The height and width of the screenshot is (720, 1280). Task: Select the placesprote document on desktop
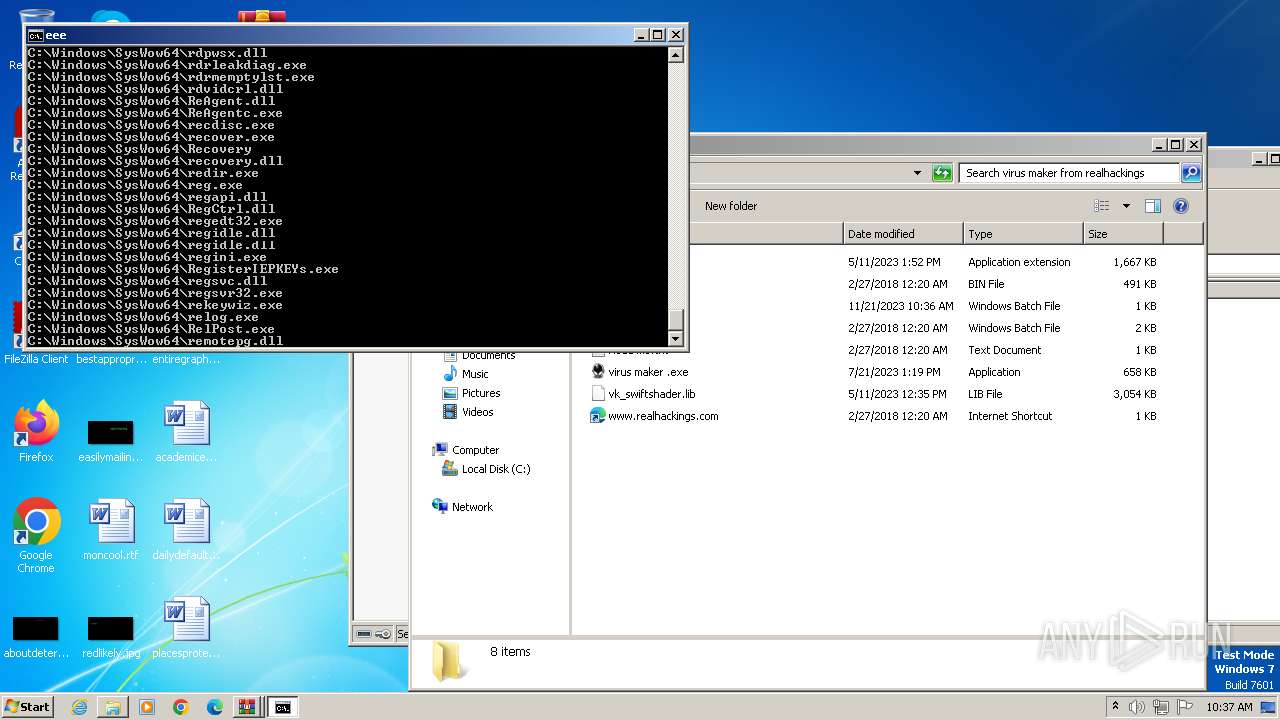point(186,628)
